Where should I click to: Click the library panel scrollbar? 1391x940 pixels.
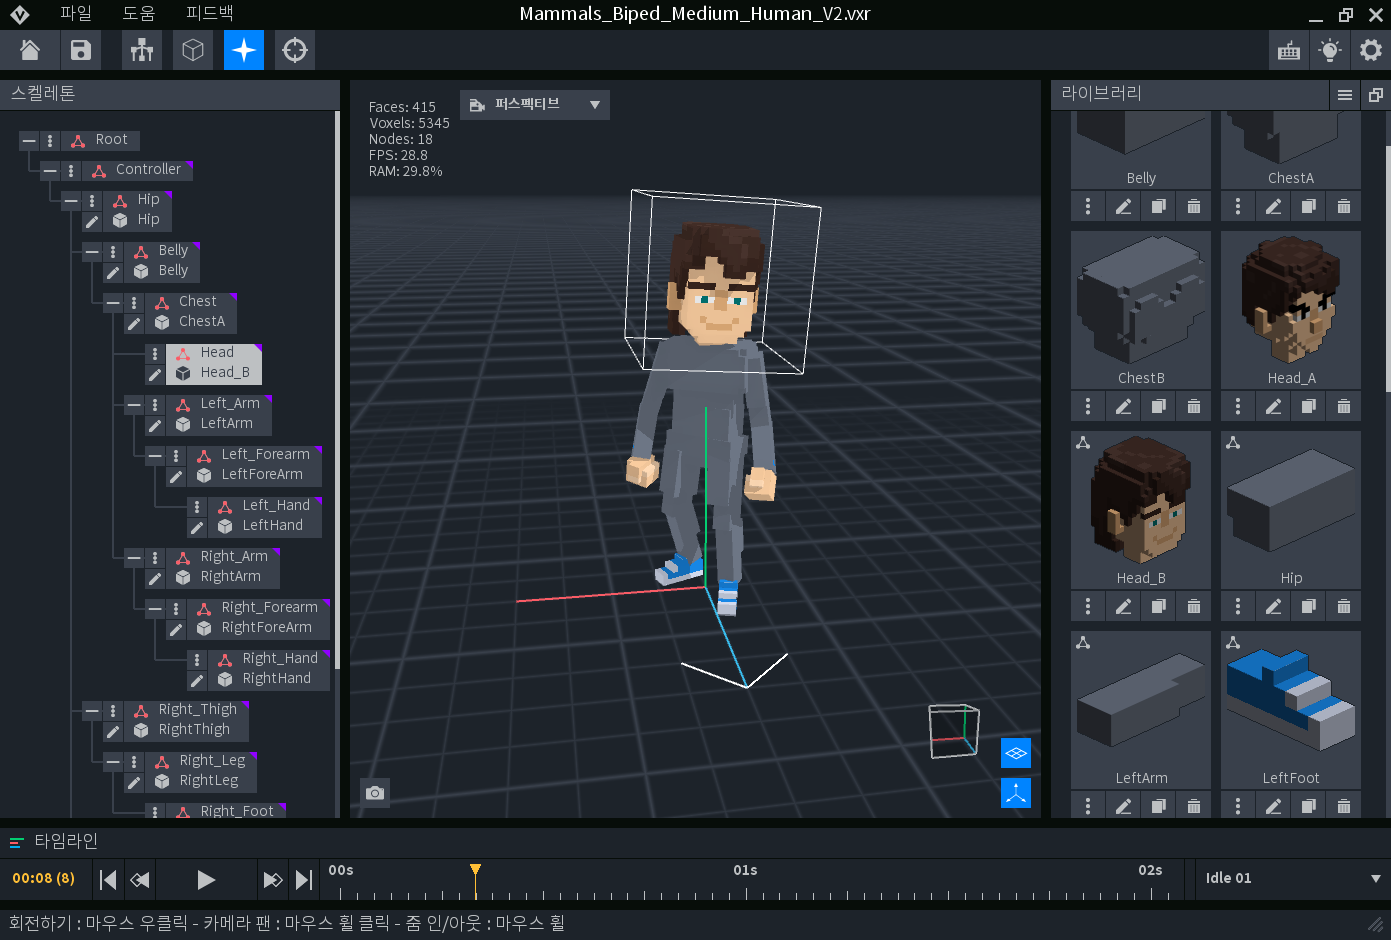(x=1387, y=268)
